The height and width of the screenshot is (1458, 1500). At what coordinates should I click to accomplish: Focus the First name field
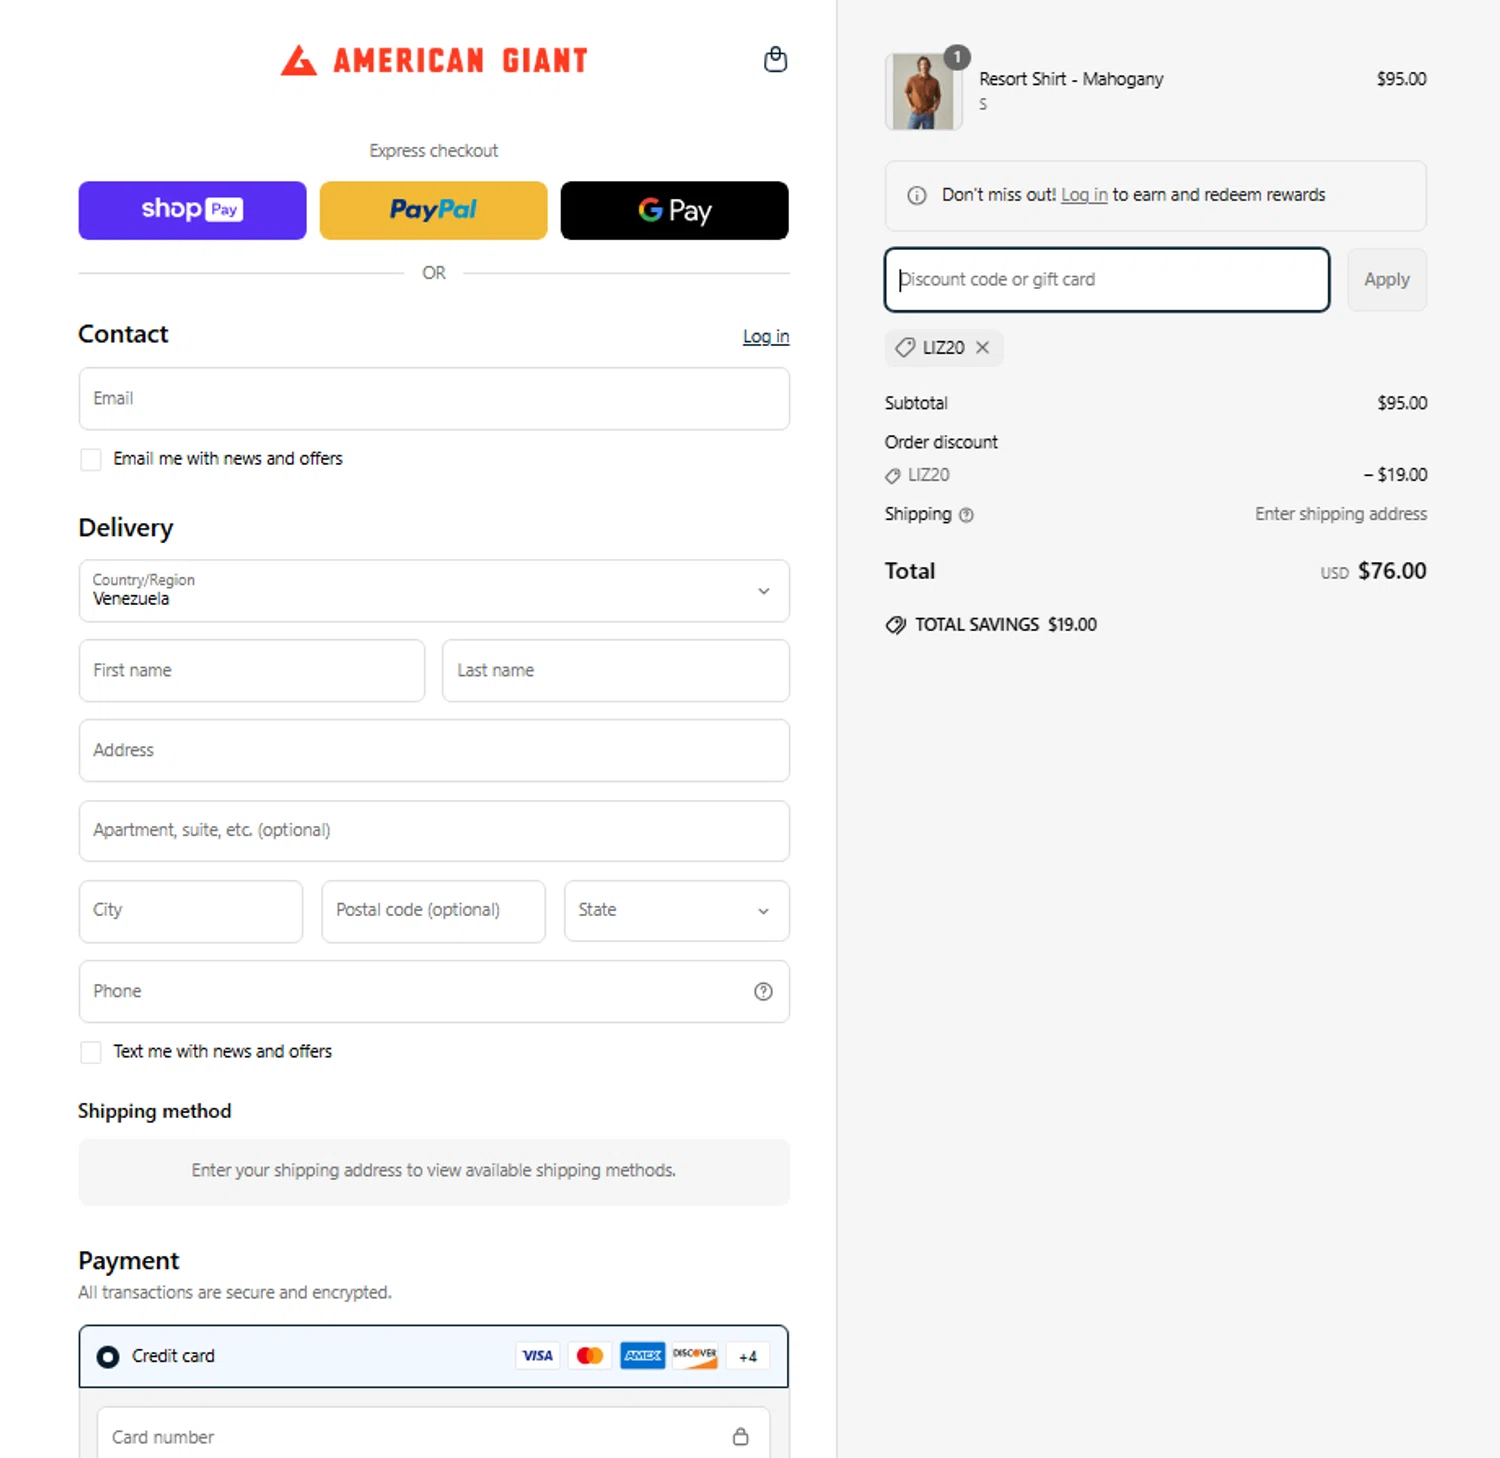pos(252,671)
